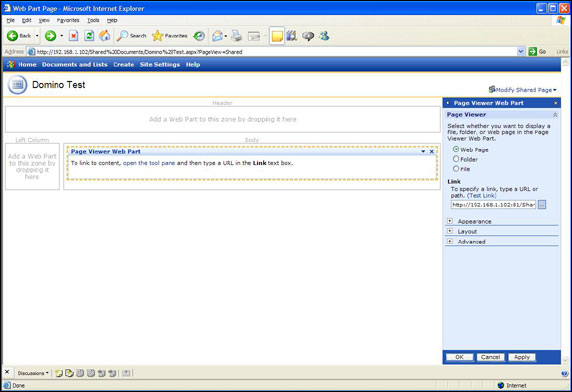Close the Discussions toolbar with X
The image size is (572, 392).
point(7,372)
